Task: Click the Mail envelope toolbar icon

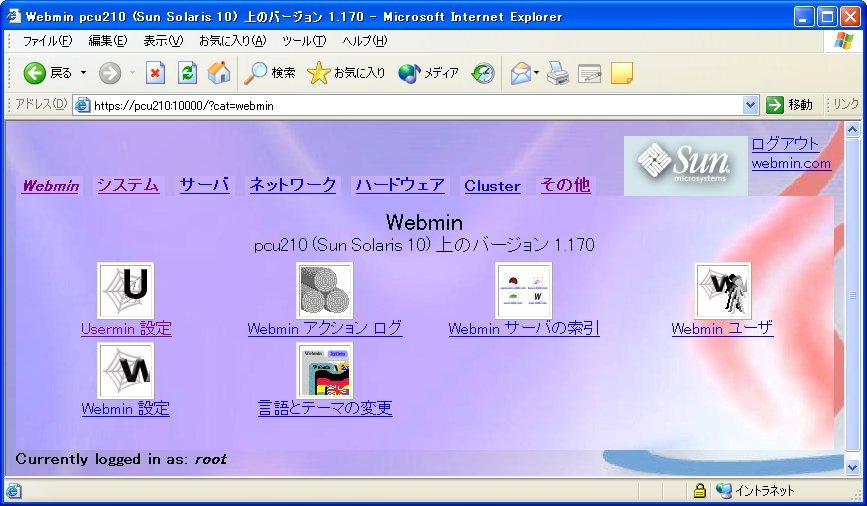Action: [x=520, y=73]
